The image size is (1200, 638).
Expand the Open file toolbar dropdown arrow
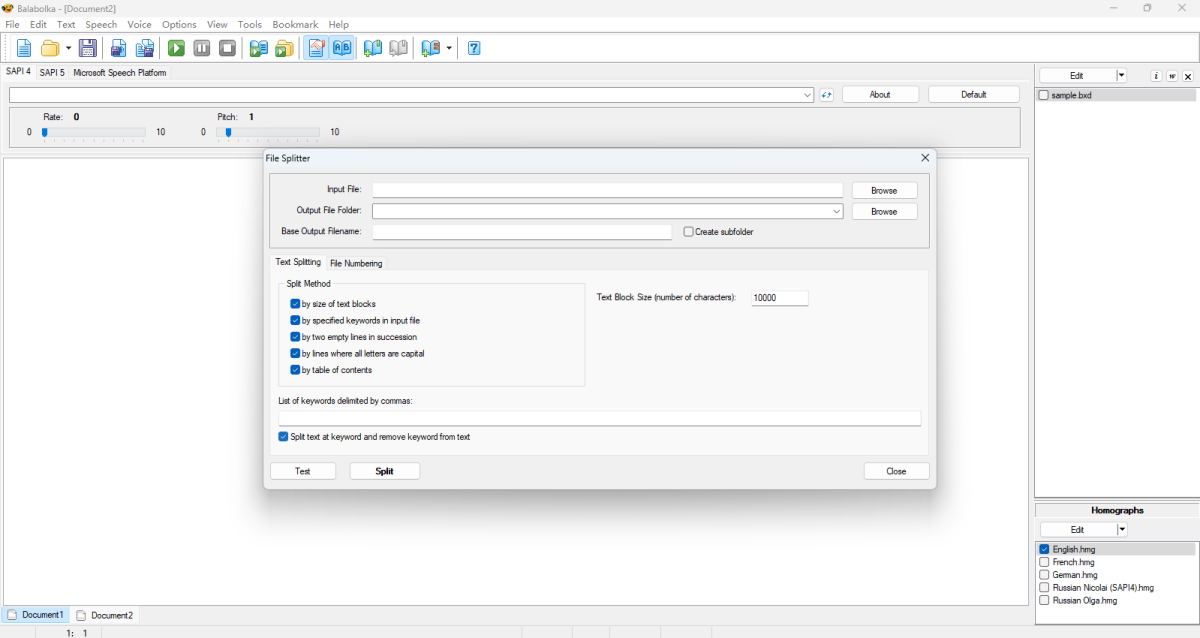[x=68, y=48]
